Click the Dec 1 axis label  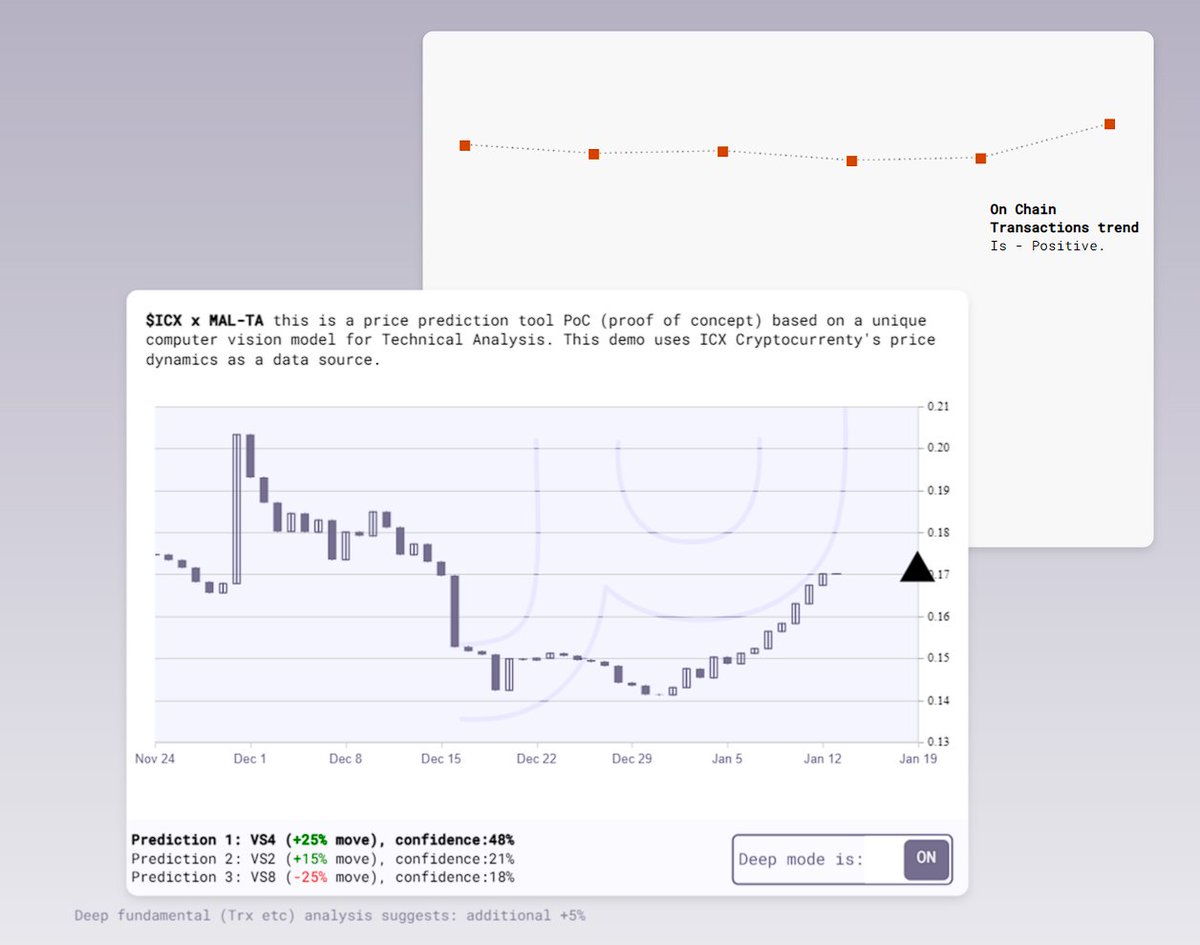(250, 759)
